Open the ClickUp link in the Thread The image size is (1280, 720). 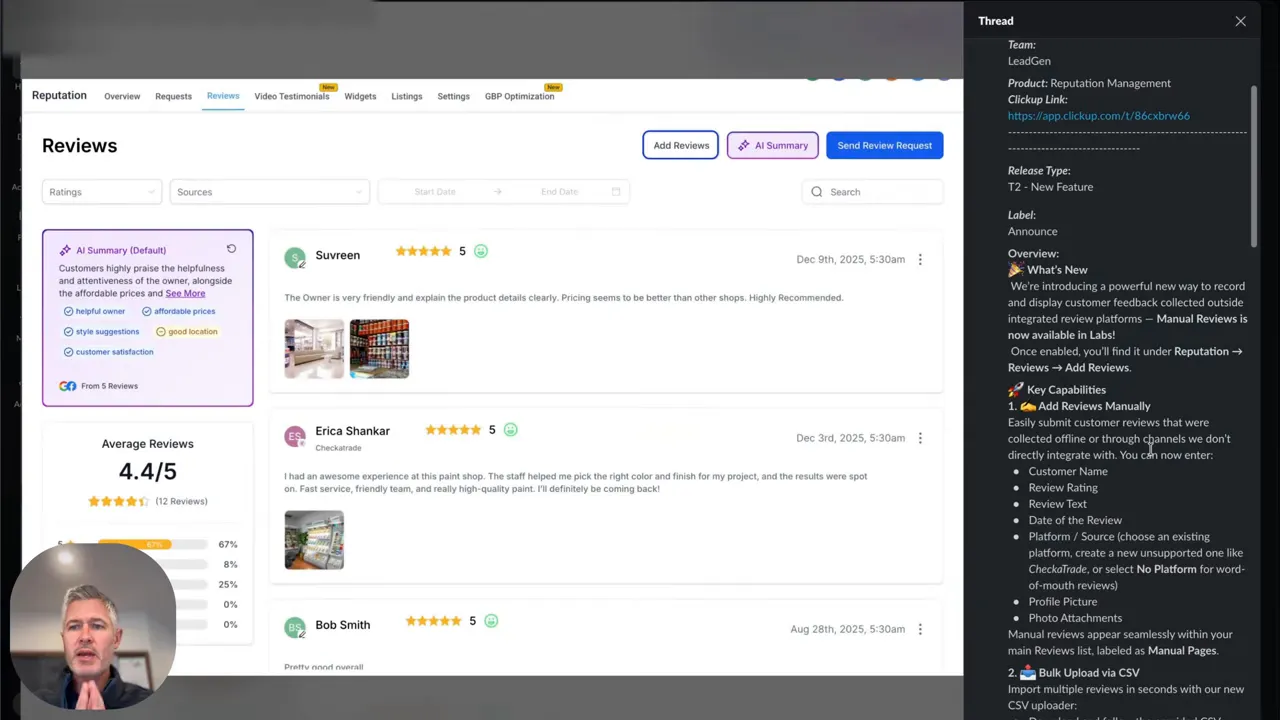(x=1098, y=116)
